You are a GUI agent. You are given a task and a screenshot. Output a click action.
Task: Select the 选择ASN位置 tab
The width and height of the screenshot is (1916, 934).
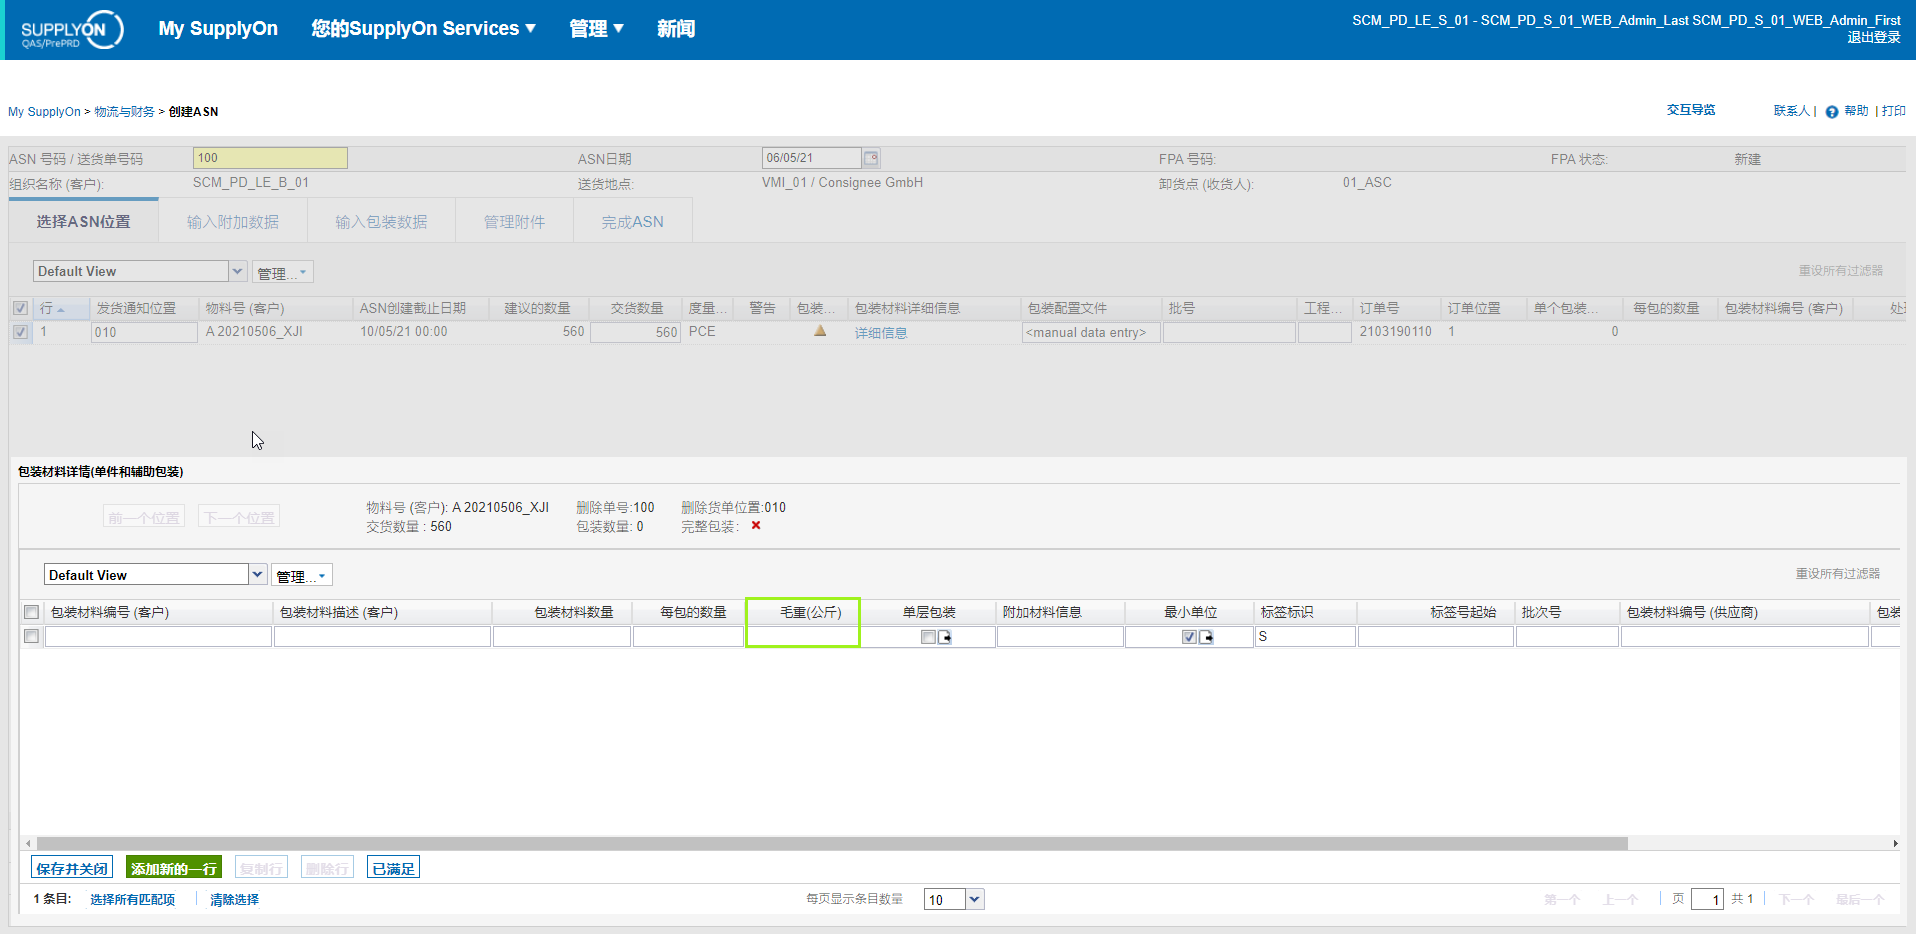click(84, 221)
